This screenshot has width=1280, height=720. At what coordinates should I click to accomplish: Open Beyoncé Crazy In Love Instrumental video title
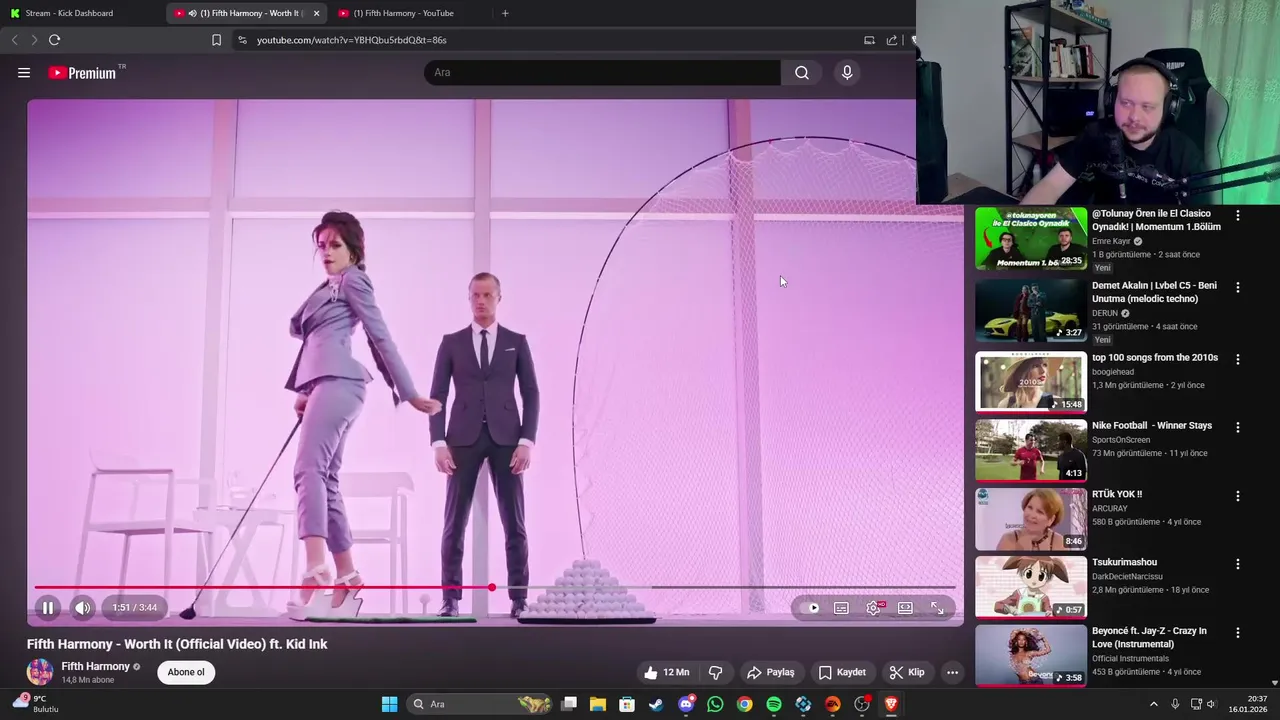click(x=1150, y=637)
